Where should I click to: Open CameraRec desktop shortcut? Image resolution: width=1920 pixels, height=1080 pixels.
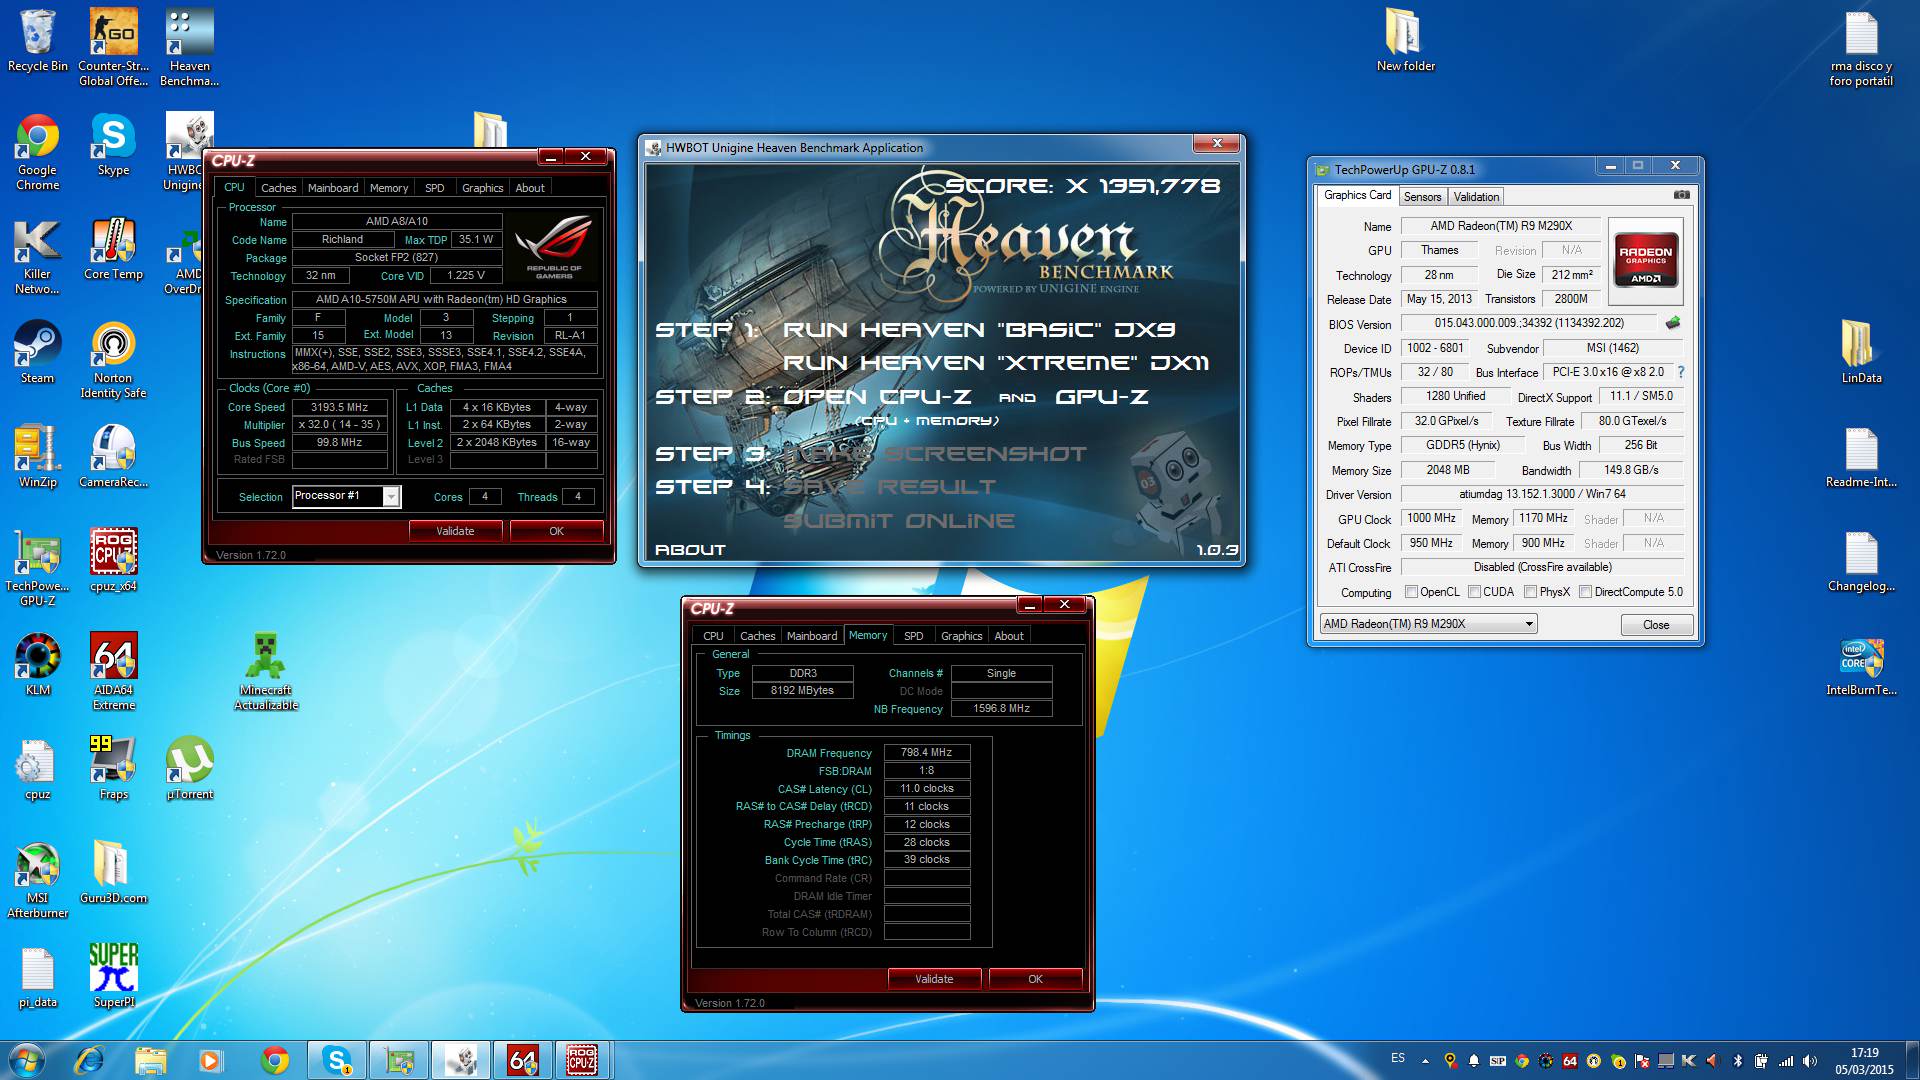click(x=113, y=456)
